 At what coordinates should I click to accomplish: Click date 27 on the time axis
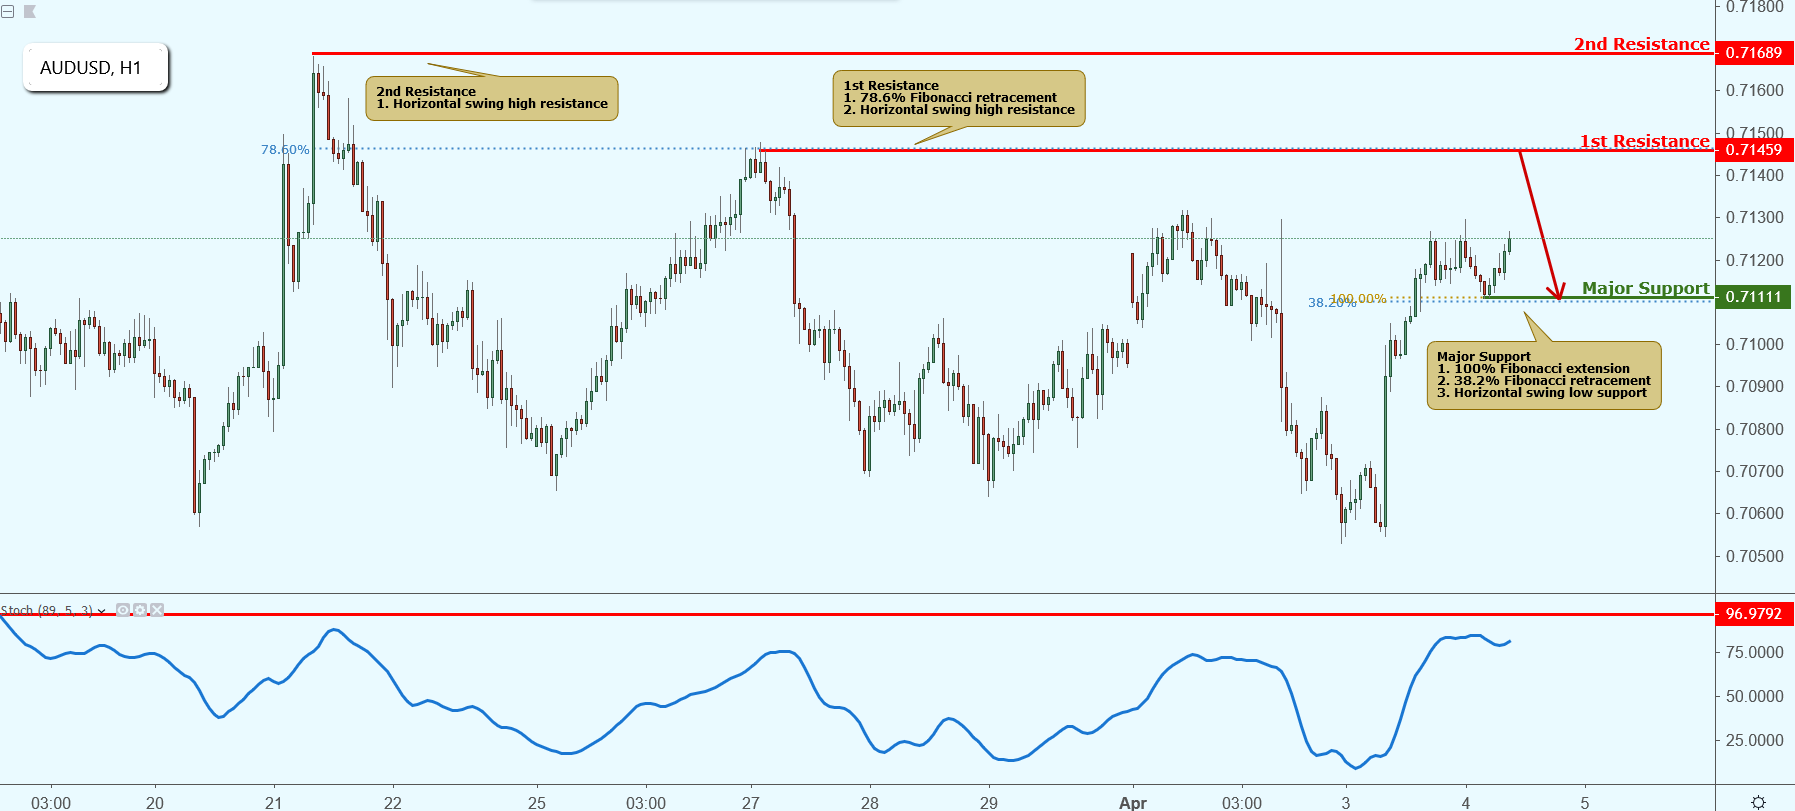[751, 803]
